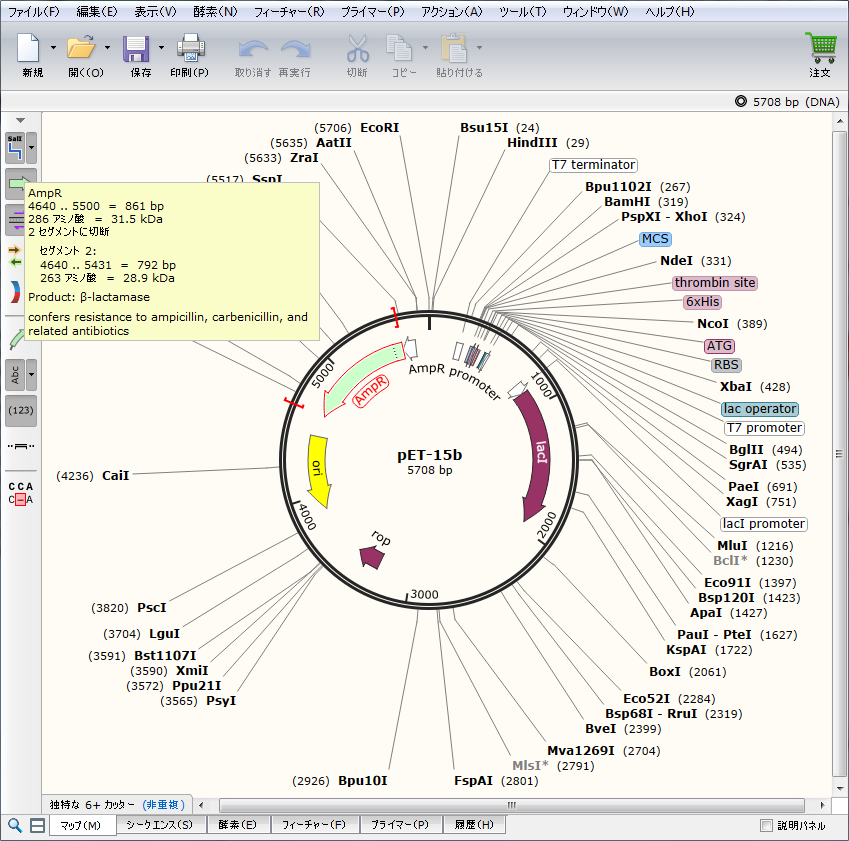The height and width of the screenshot is (841, 849).
Task: Select the lacI feature arrow on the map
Action: pos(537,455)
